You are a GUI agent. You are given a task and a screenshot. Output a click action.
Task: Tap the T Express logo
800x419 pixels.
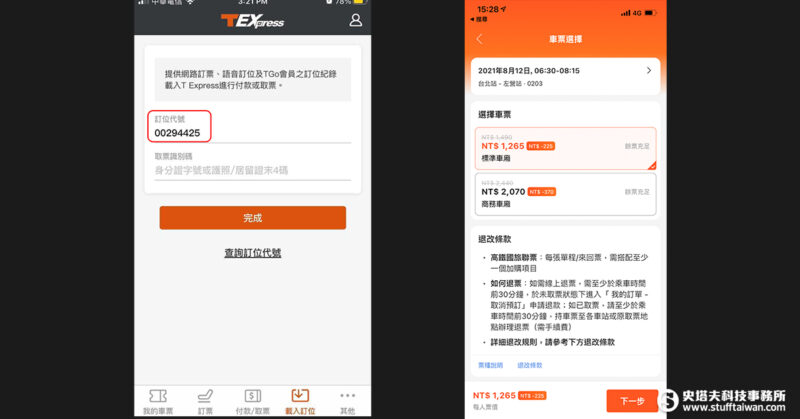(x=253, y=21)
